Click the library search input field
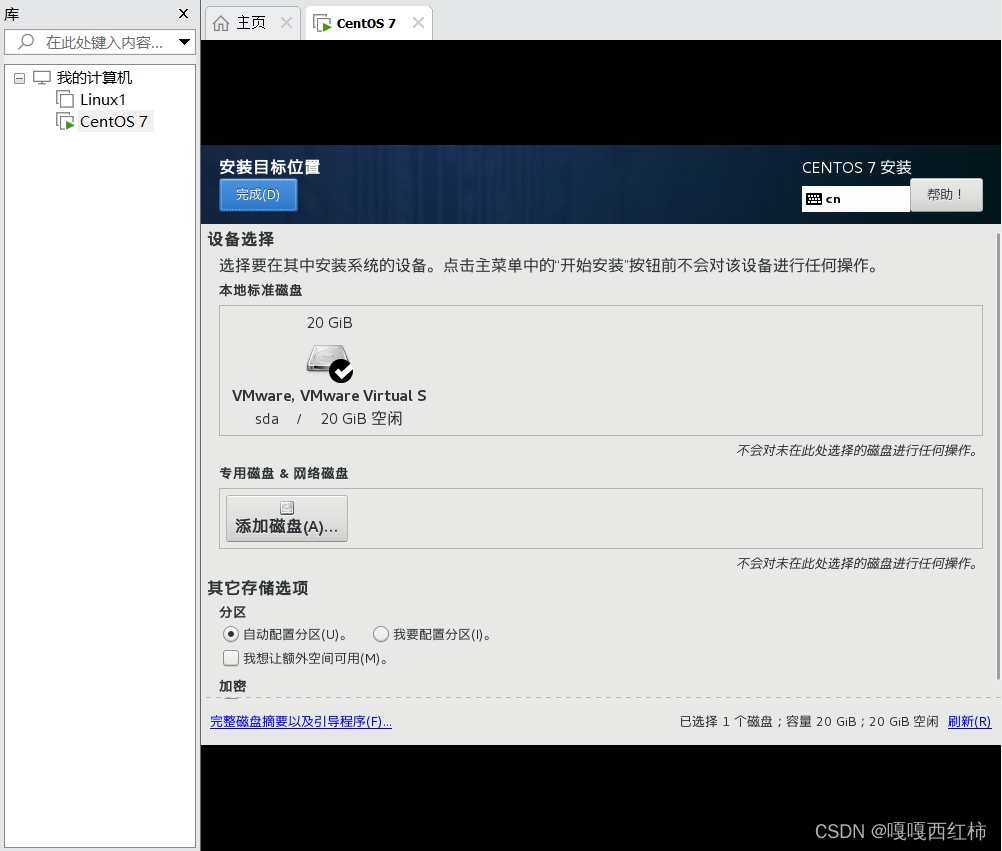1002x851 pixels. pos(100,42)
